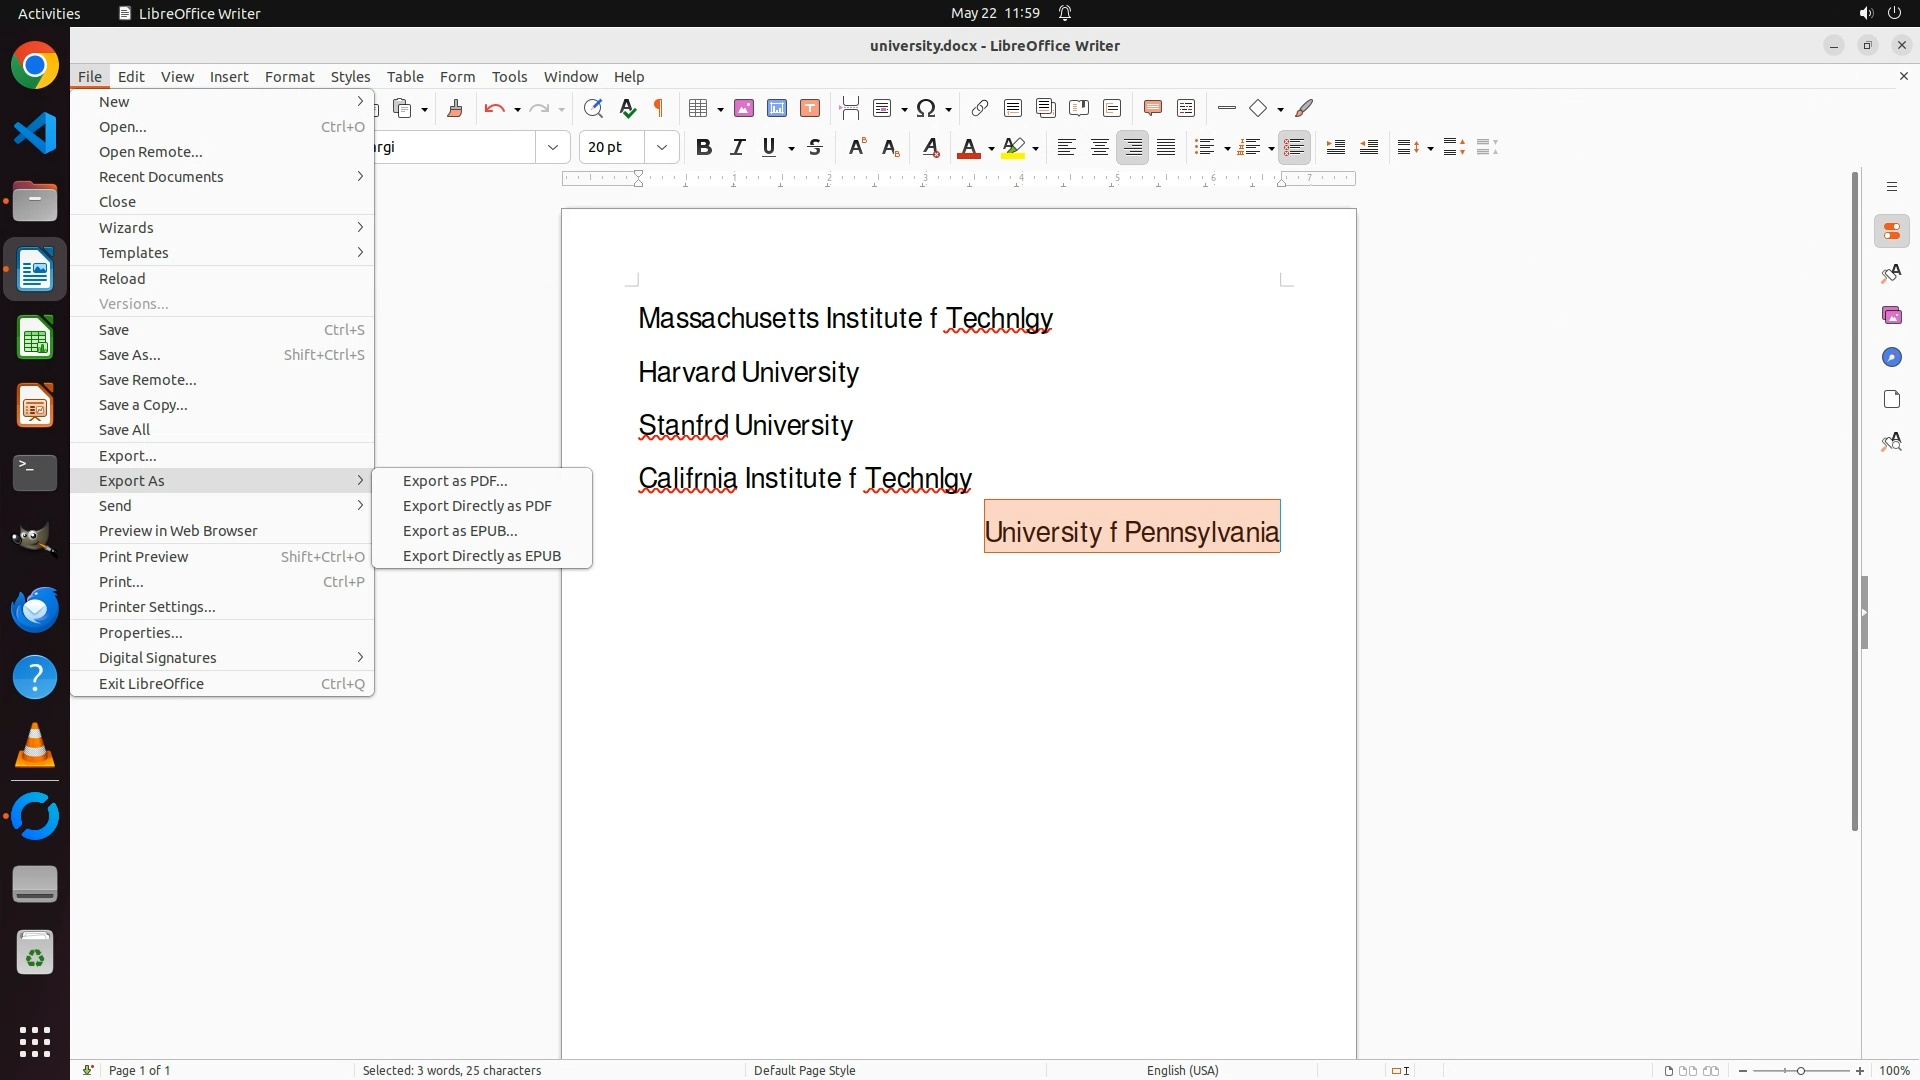Viewport: 1920px width, 1080px height.
Task: Click the Clone Formatting paintbrush icon
Action: point(455,108)
